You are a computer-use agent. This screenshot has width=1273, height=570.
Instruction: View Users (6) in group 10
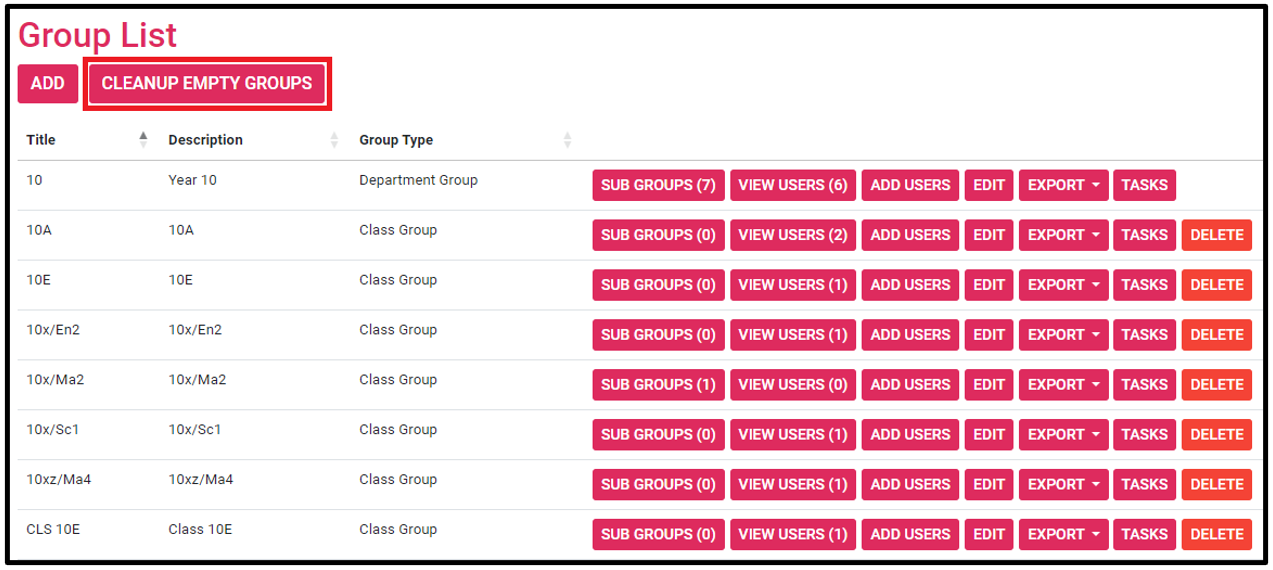792,185
